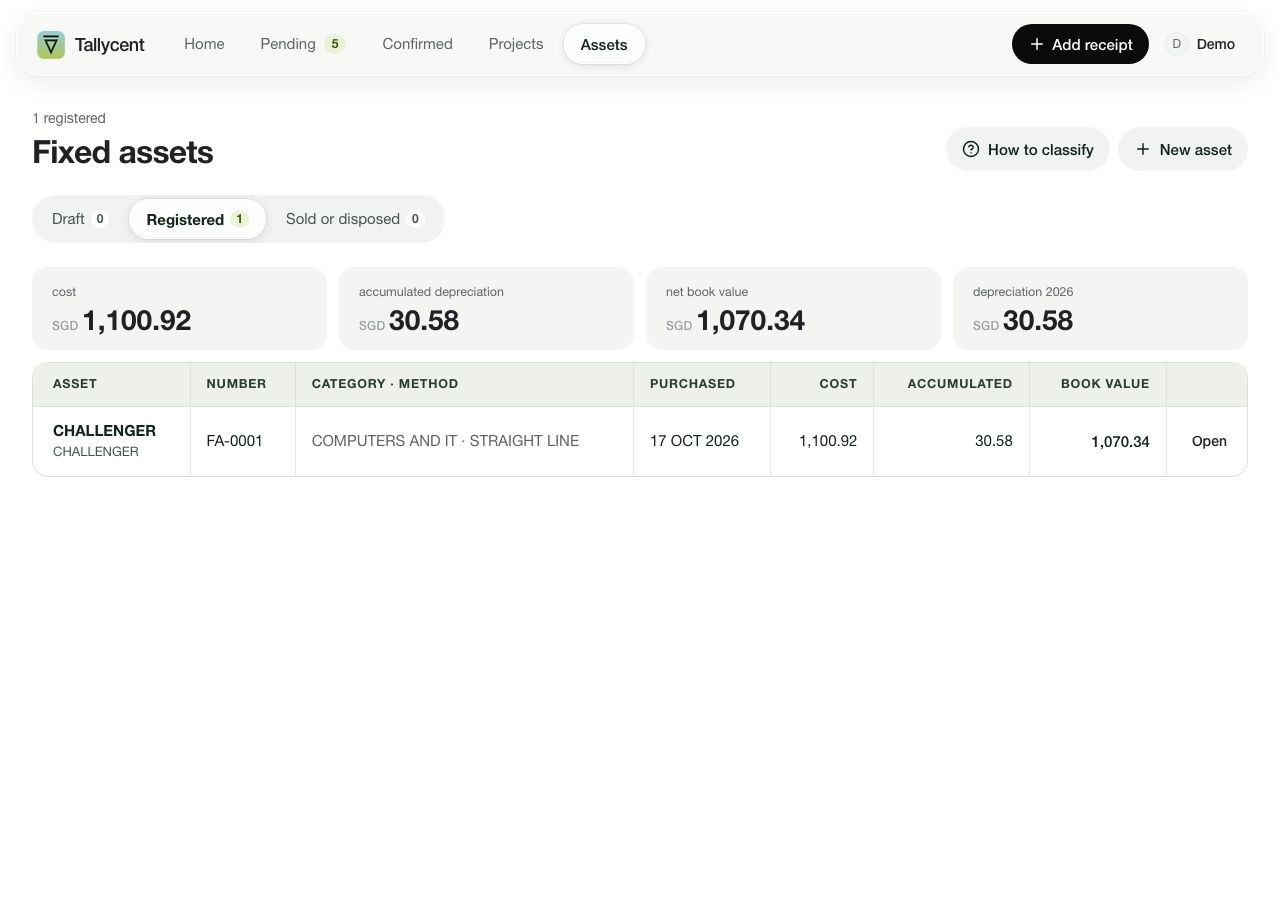The width and height of the screenshot is (1280, 900).
Task: Click the Fixed assets heading
Action: coord(123,152)
